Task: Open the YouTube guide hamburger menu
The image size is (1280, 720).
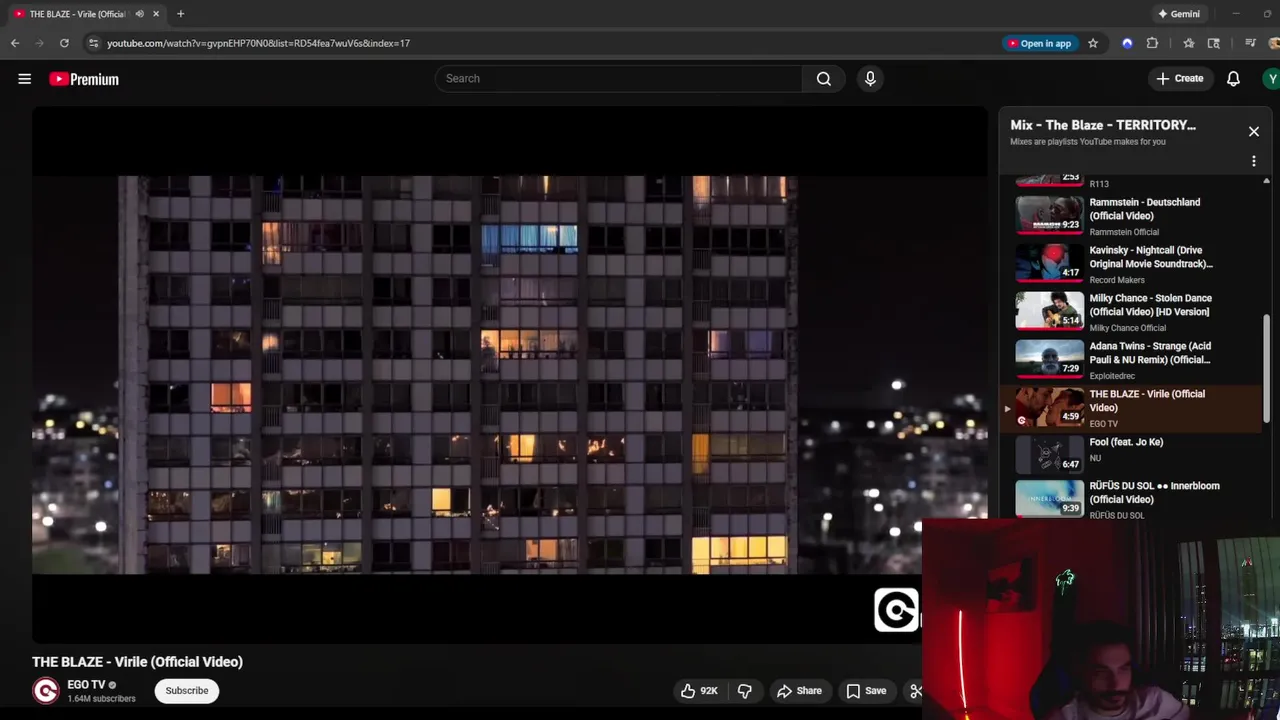Action: (x=25, y=79)
